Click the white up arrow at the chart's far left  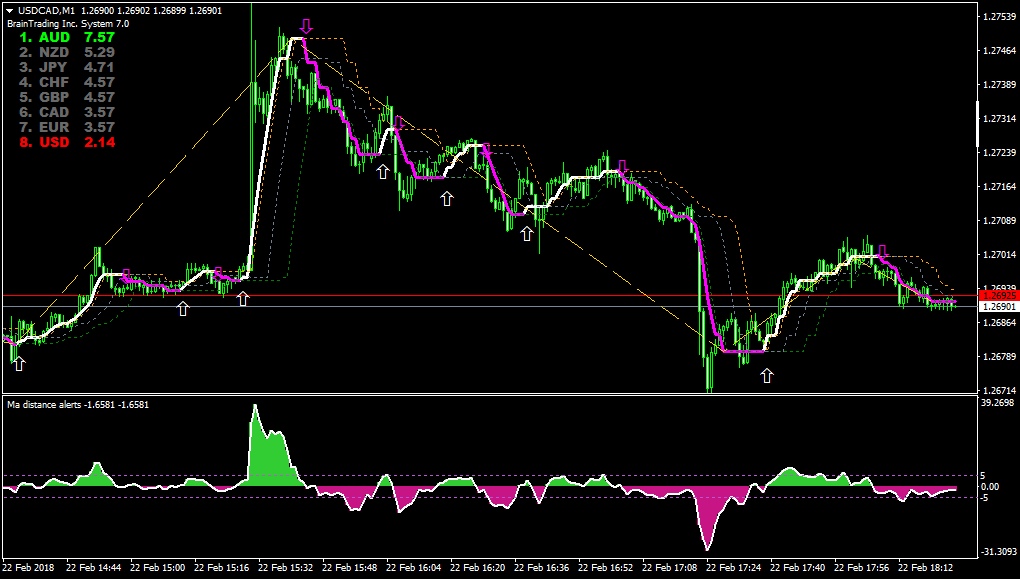[x=19, y=364]
